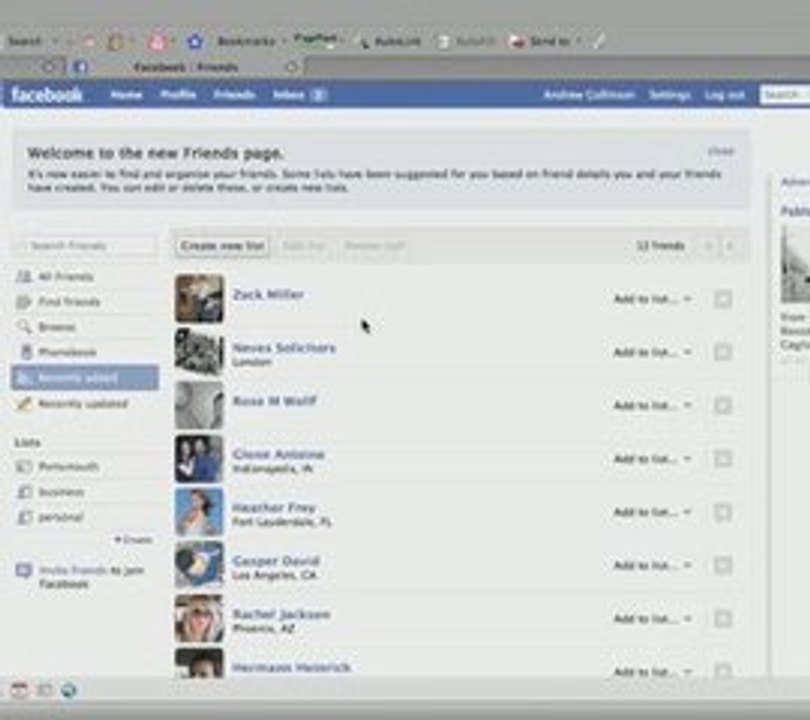Open the Send to dropdown arrow
This screenshot has height=720, width=810.
pyautogui.click(x=580, y=41)
